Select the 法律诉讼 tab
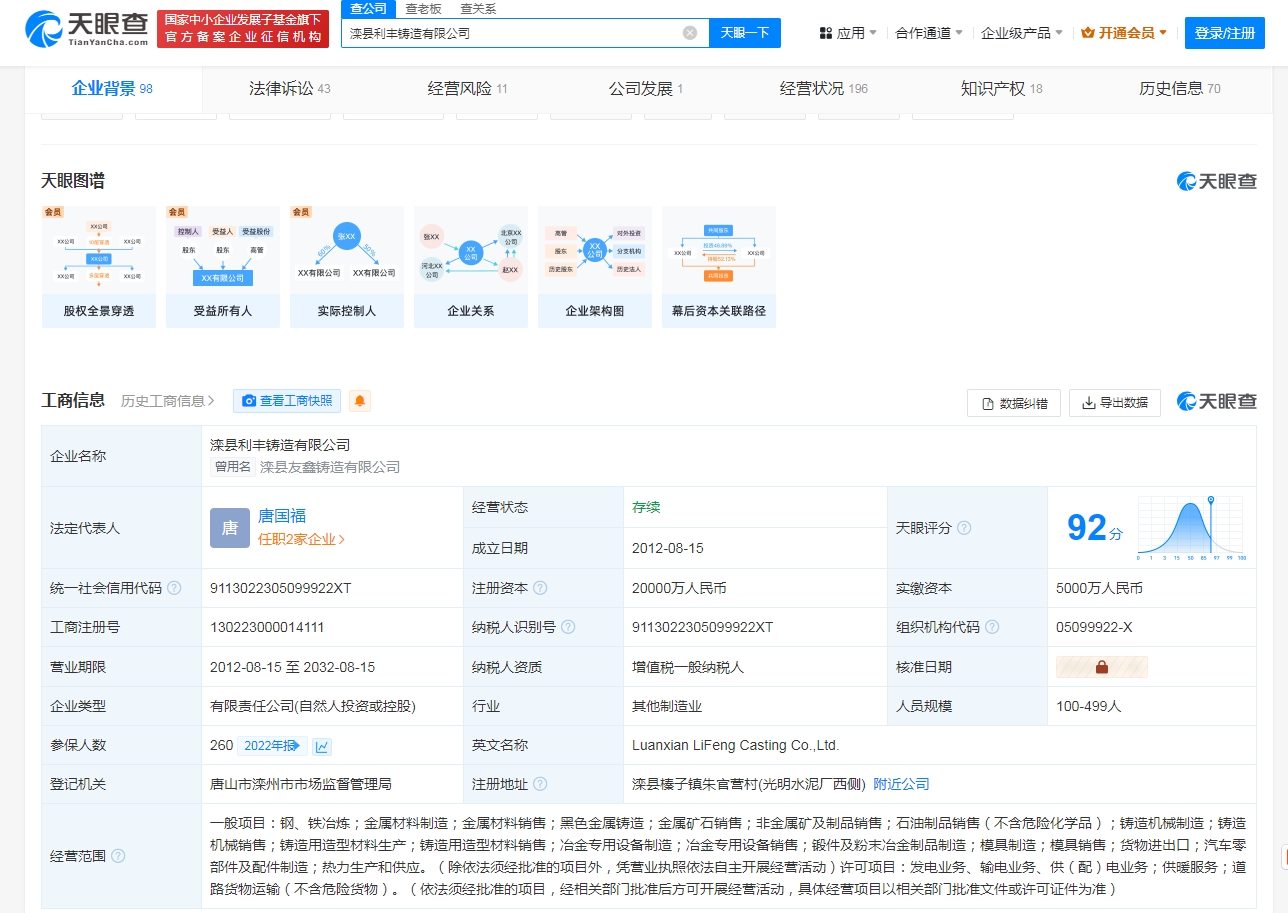 point(290,89)
